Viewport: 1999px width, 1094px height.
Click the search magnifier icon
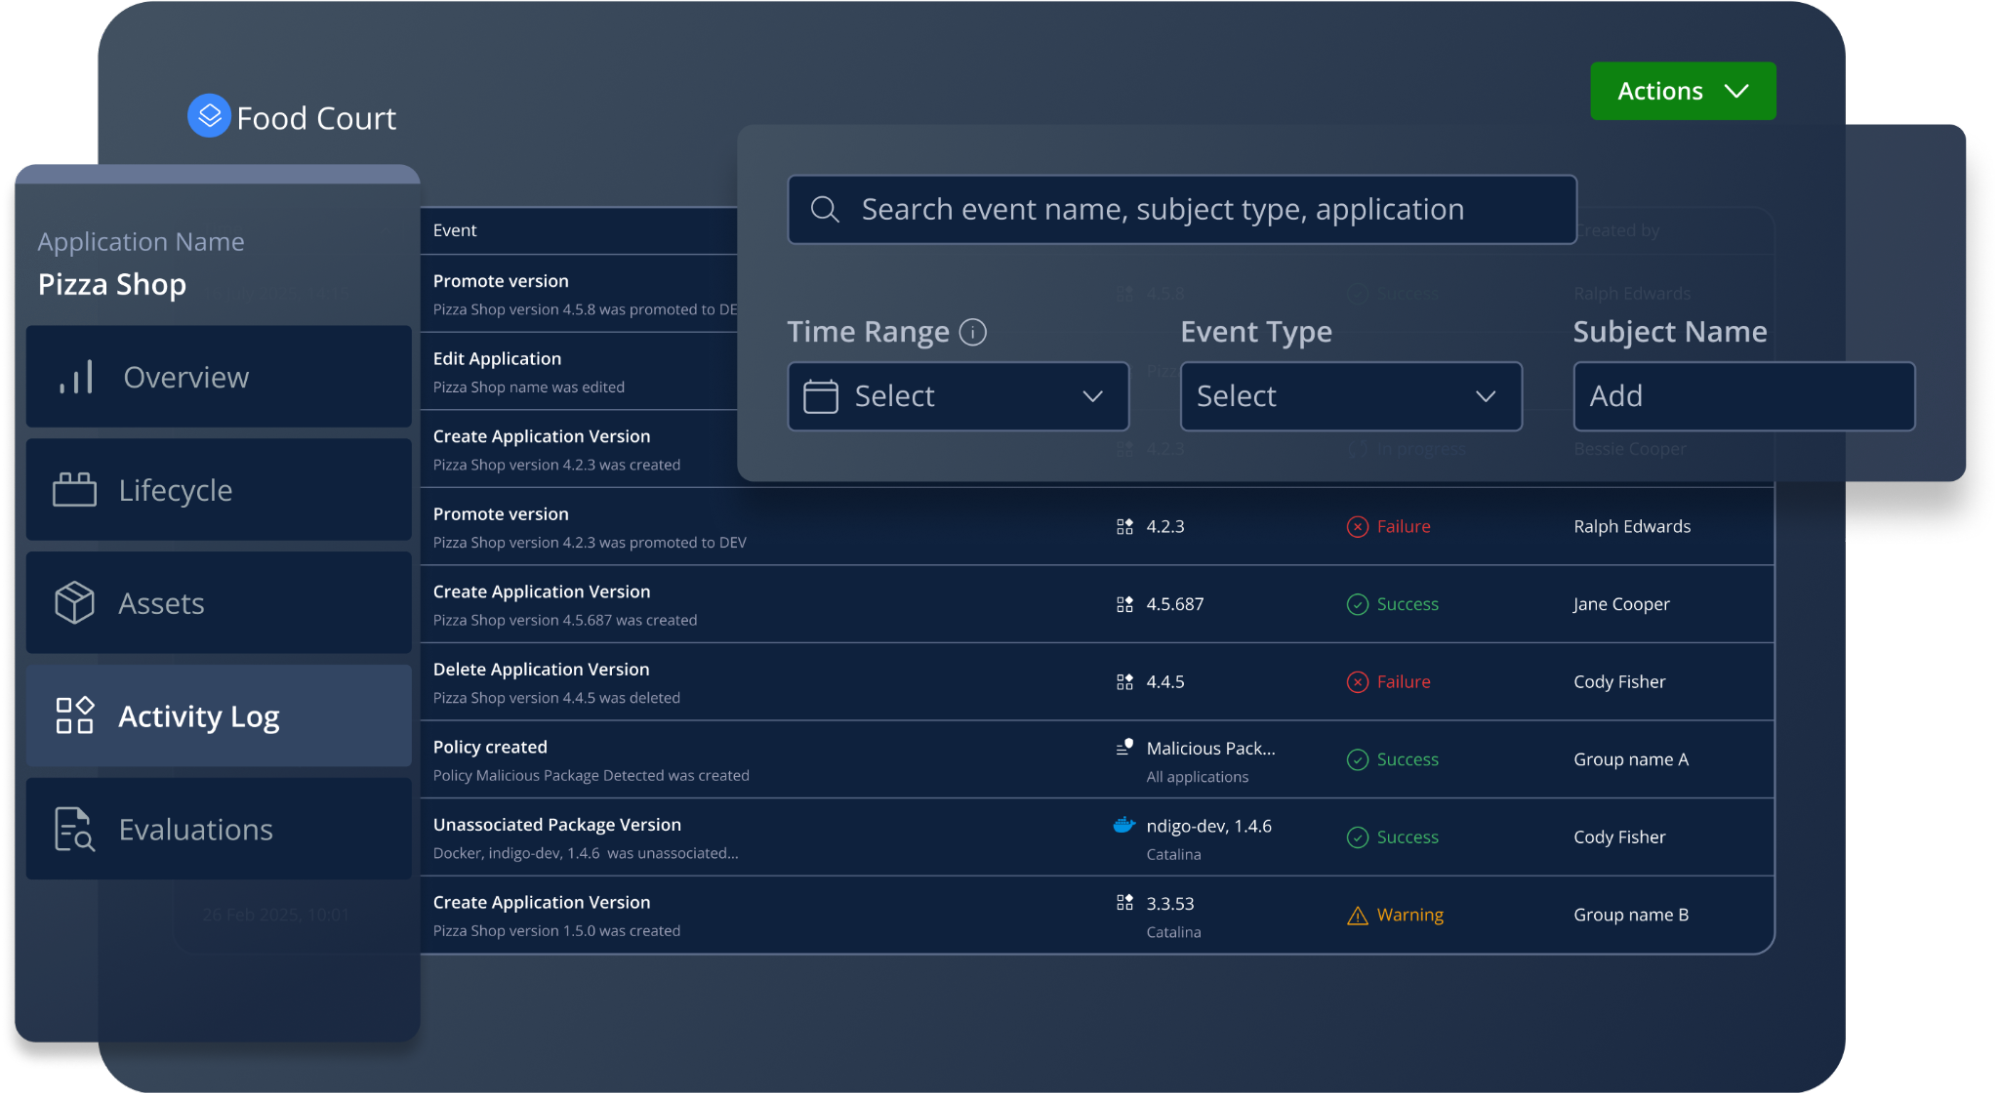coord(824,209)
